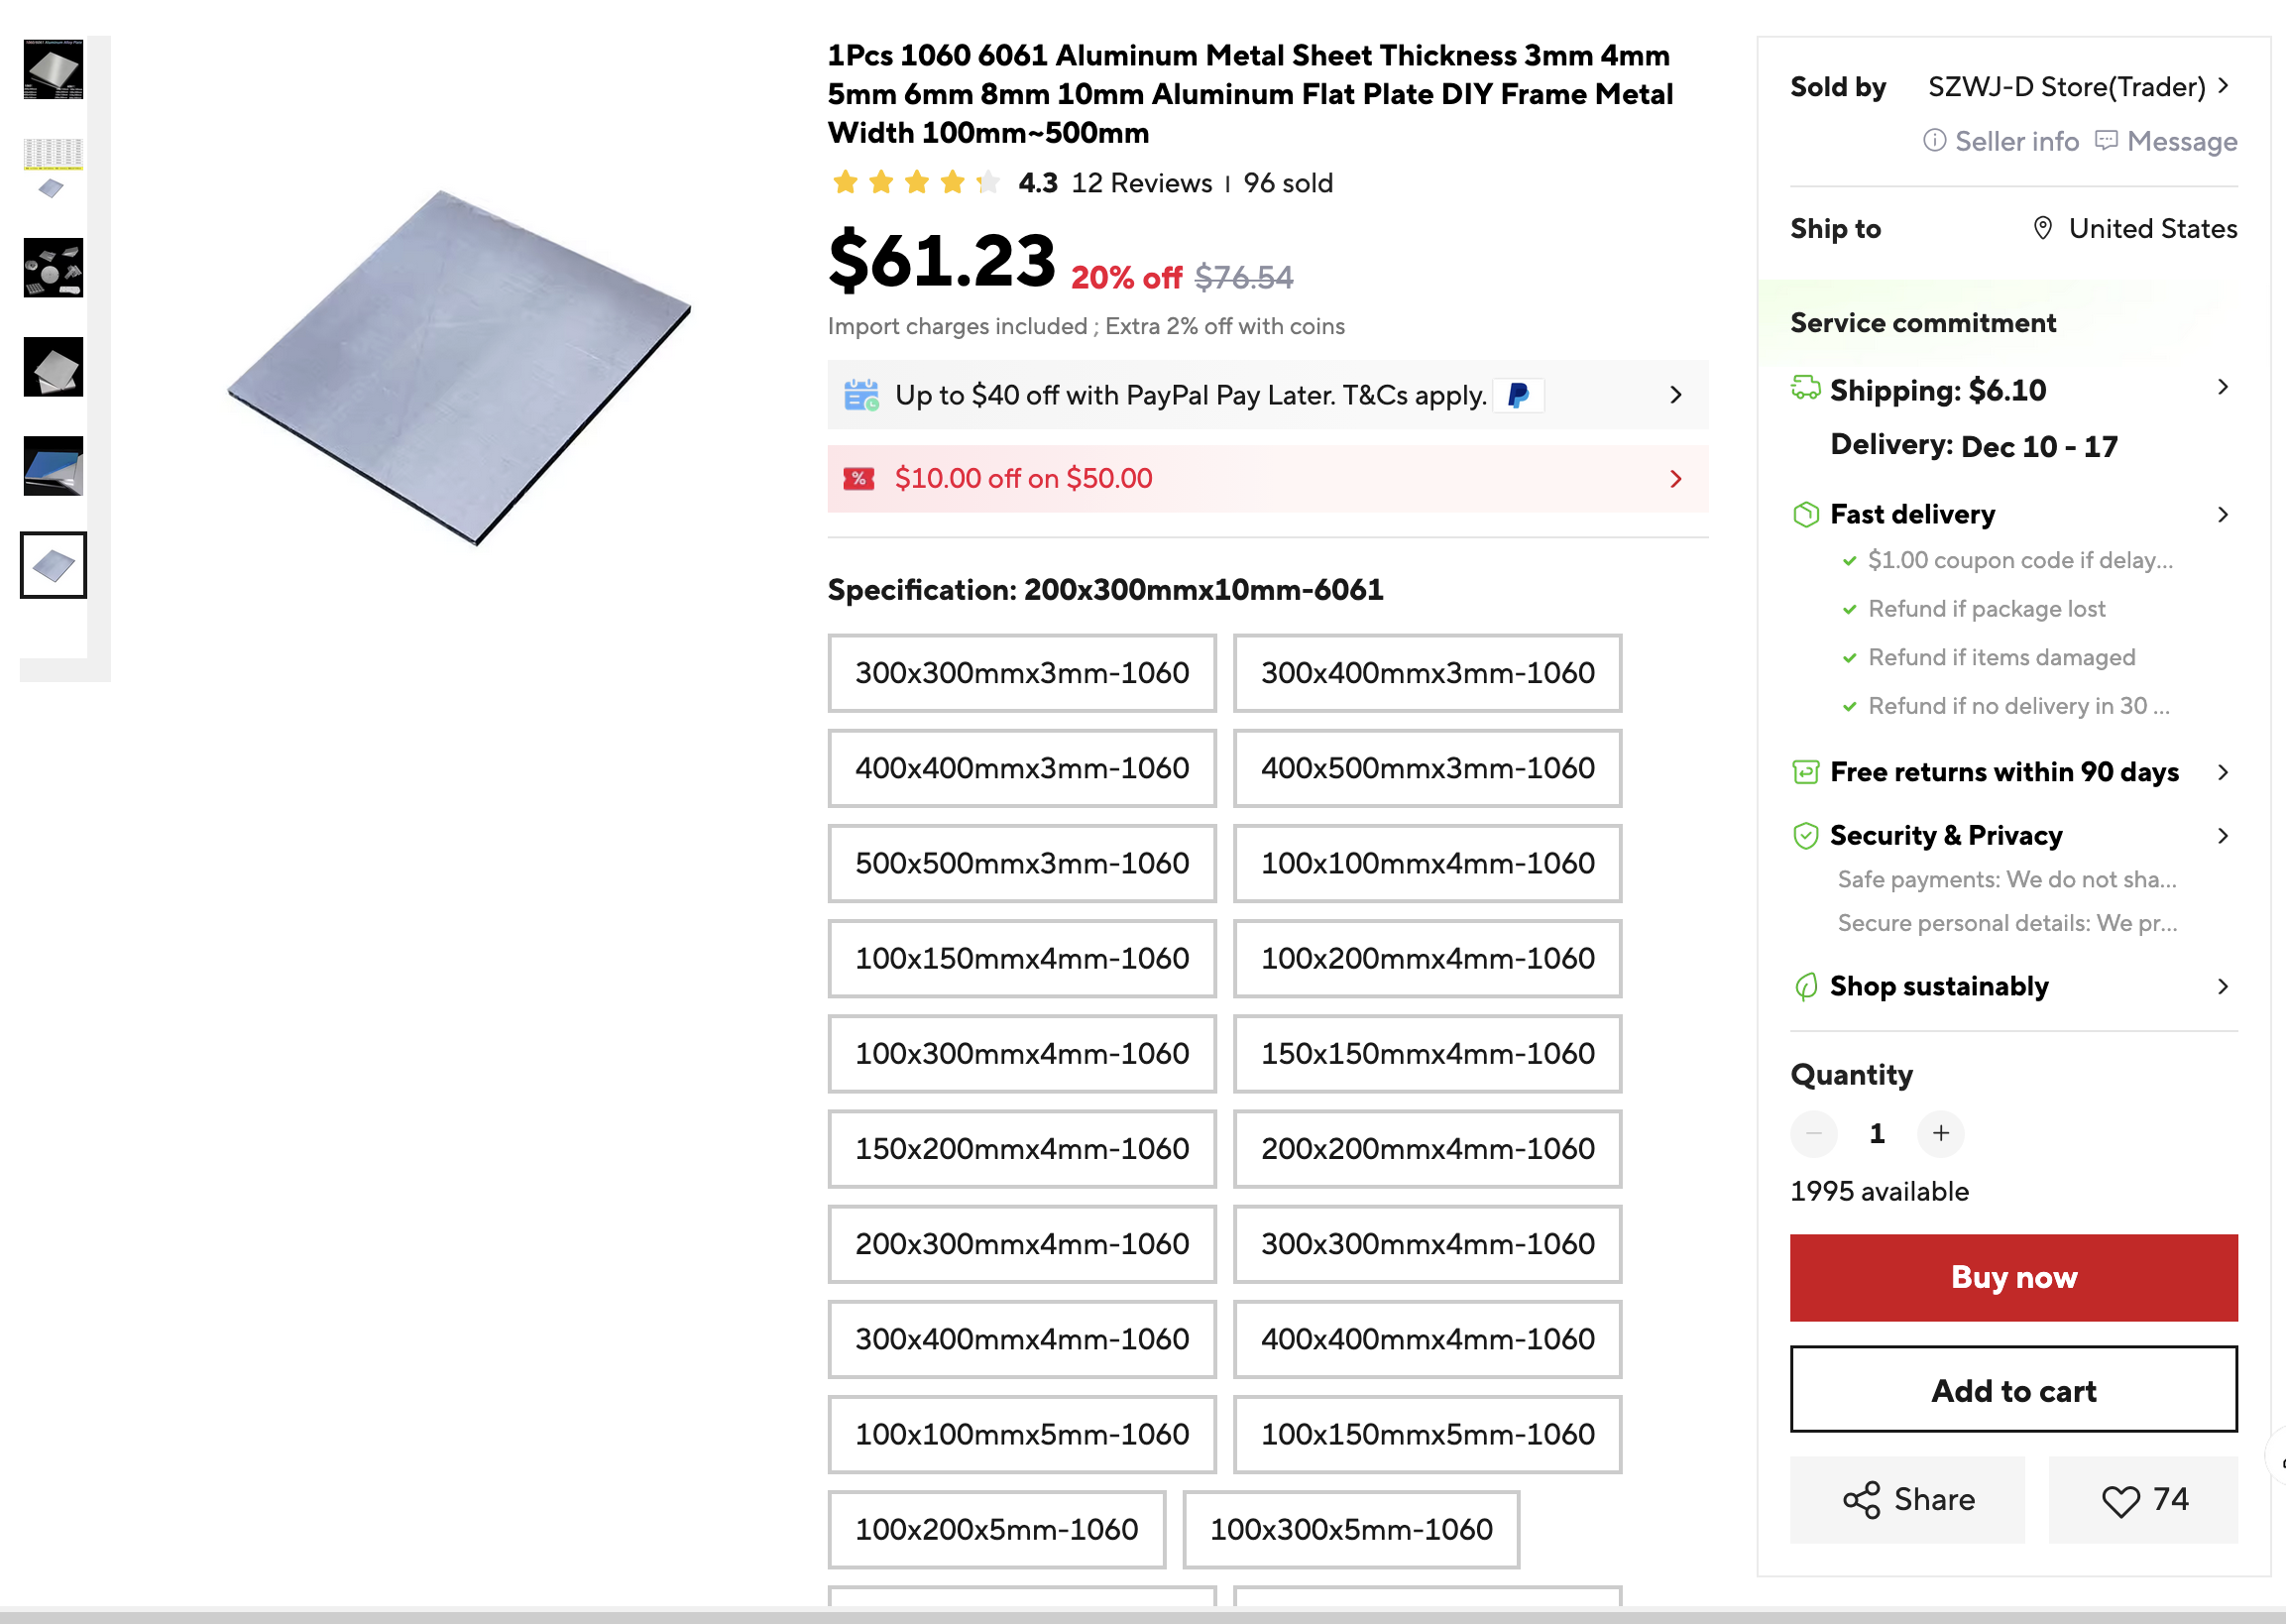Open the 12 Reviews link
The width and height of the screenshot is (2286, 1624).
1141,184
